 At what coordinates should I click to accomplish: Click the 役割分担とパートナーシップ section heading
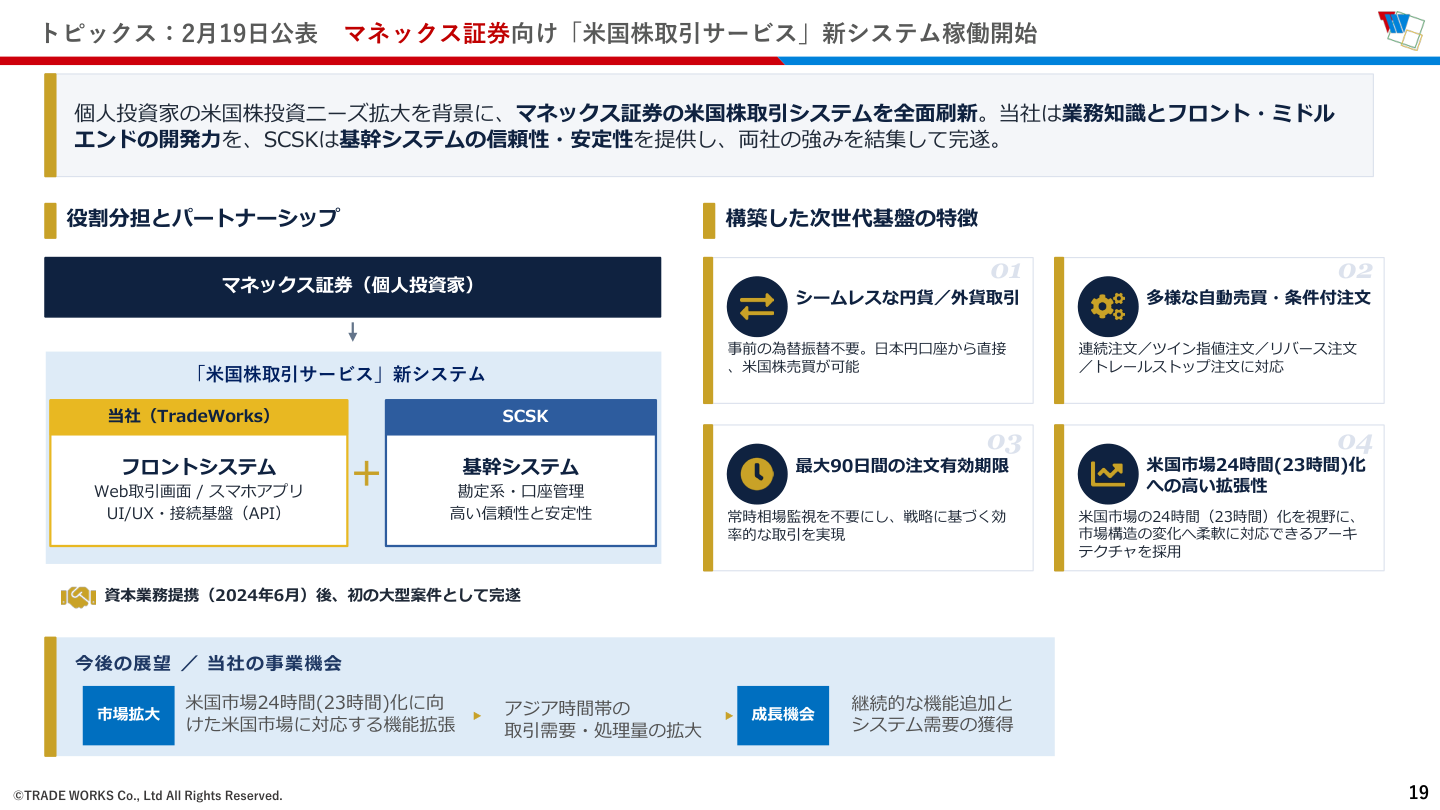(x=203, y=217)
